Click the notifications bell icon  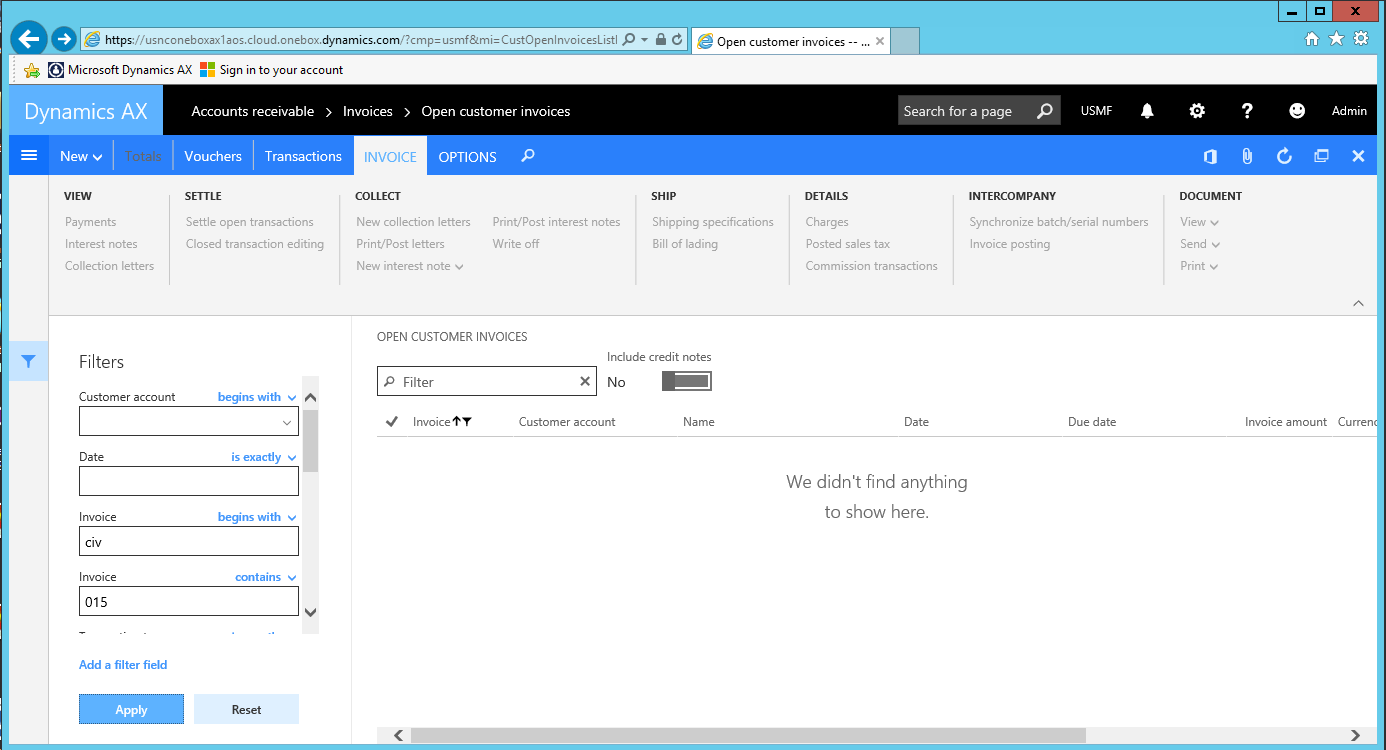1147,111
